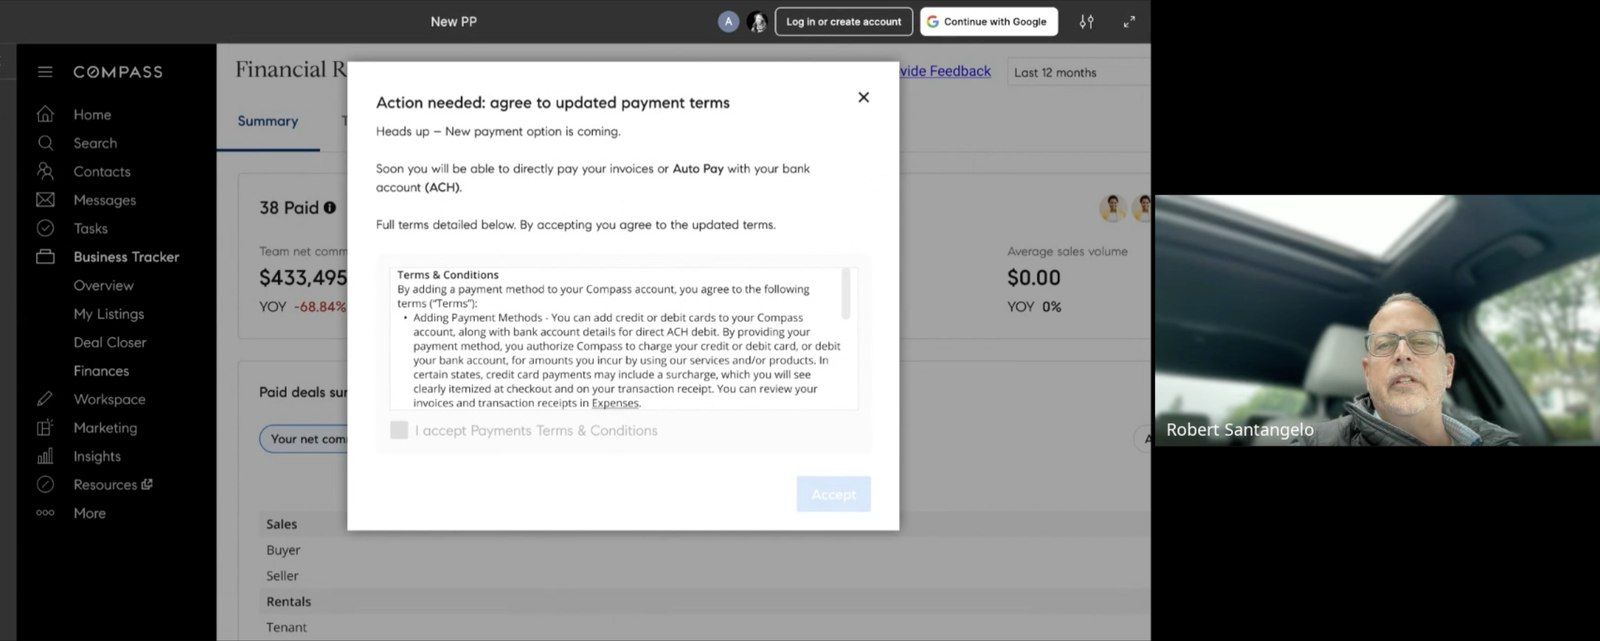
Task: Click the Accept button in the dialog
Action: (x=833, y=494)
